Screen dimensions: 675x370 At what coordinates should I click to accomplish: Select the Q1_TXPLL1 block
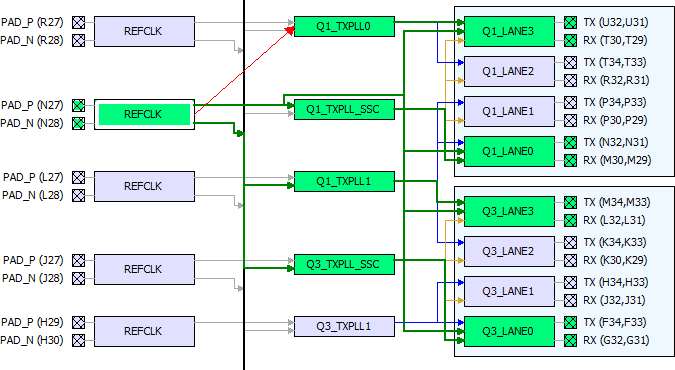(x=344, y=181)
